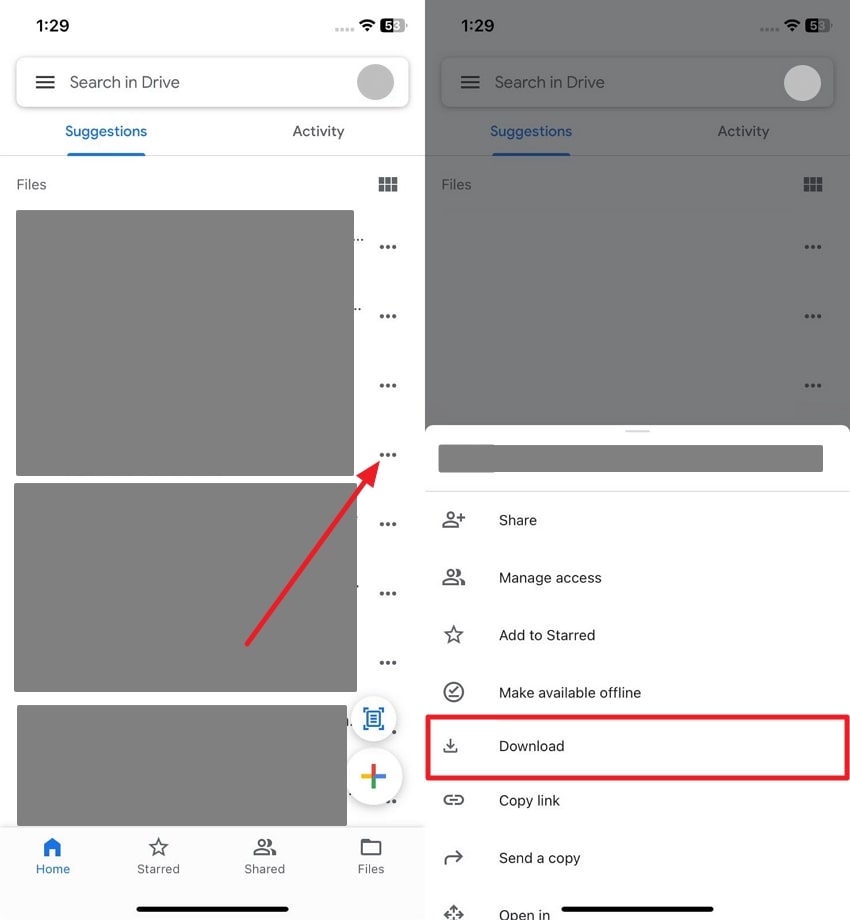Go to Files in bottom navigation
850x920 pixels.
click(x=371, y=856)
